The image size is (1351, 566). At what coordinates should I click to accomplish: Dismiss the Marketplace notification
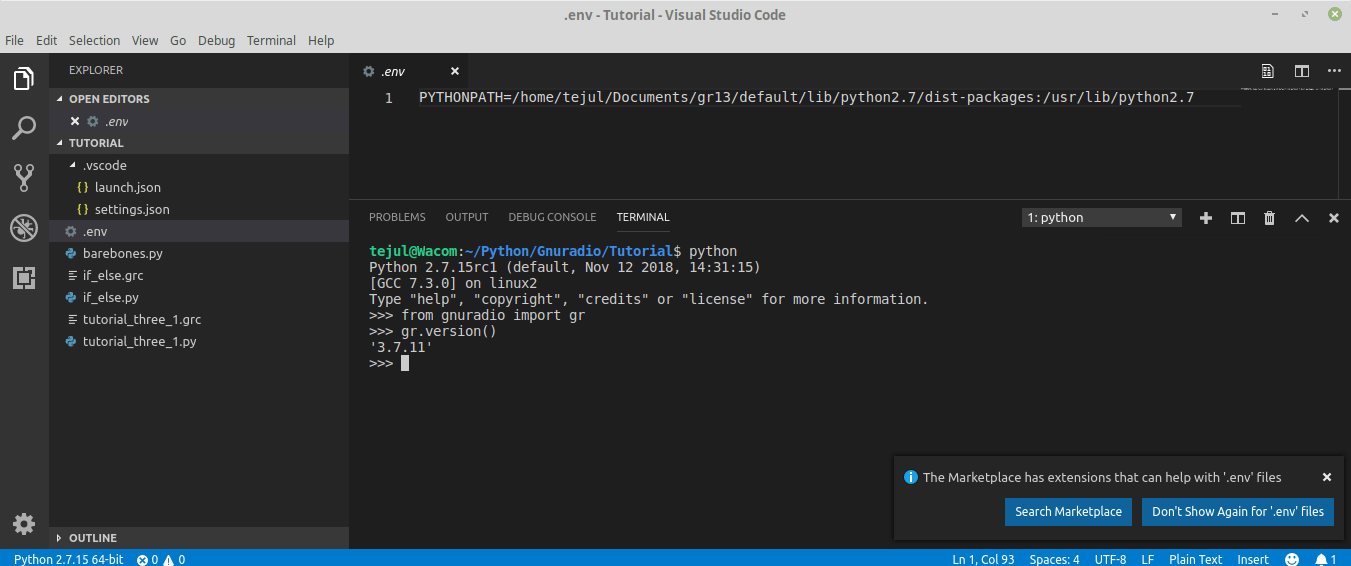[1327, 477]
